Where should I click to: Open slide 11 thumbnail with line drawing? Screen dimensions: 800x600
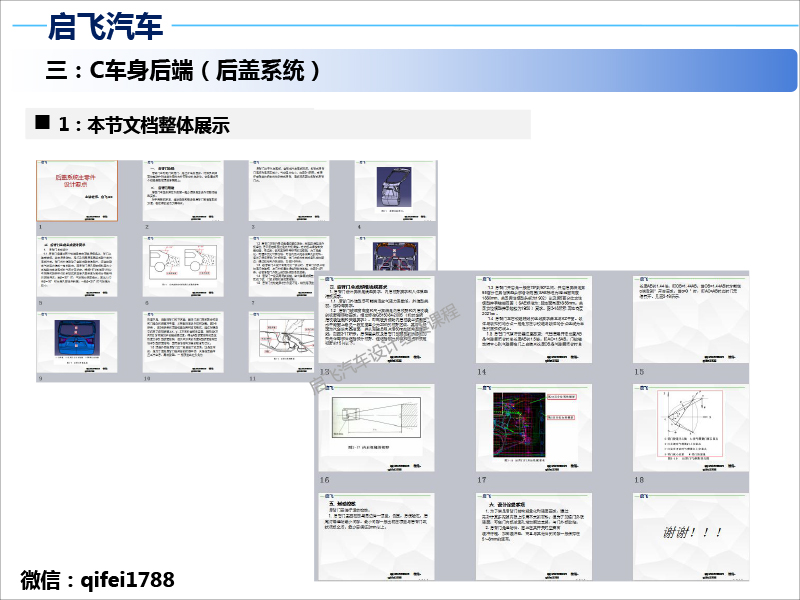tap(282, 342)
